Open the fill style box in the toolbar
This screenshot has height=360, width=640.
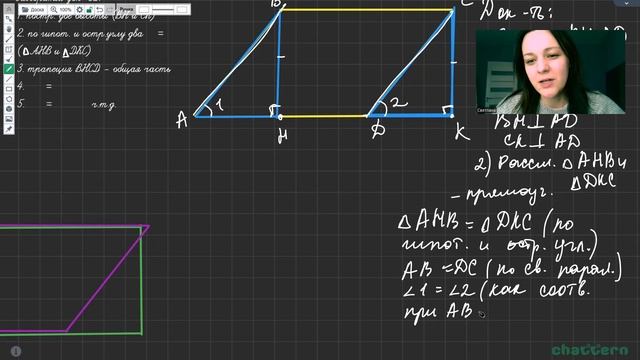tap(182, 9)
